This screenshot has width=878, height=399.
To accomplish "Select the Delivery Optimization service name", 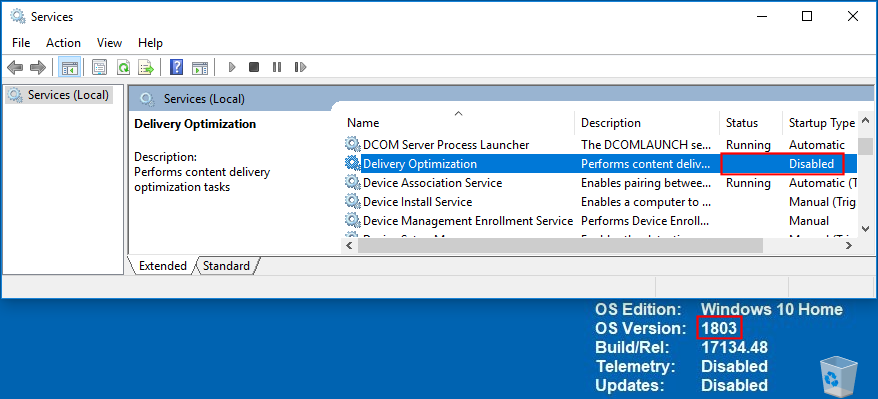I will click(420, 164).
